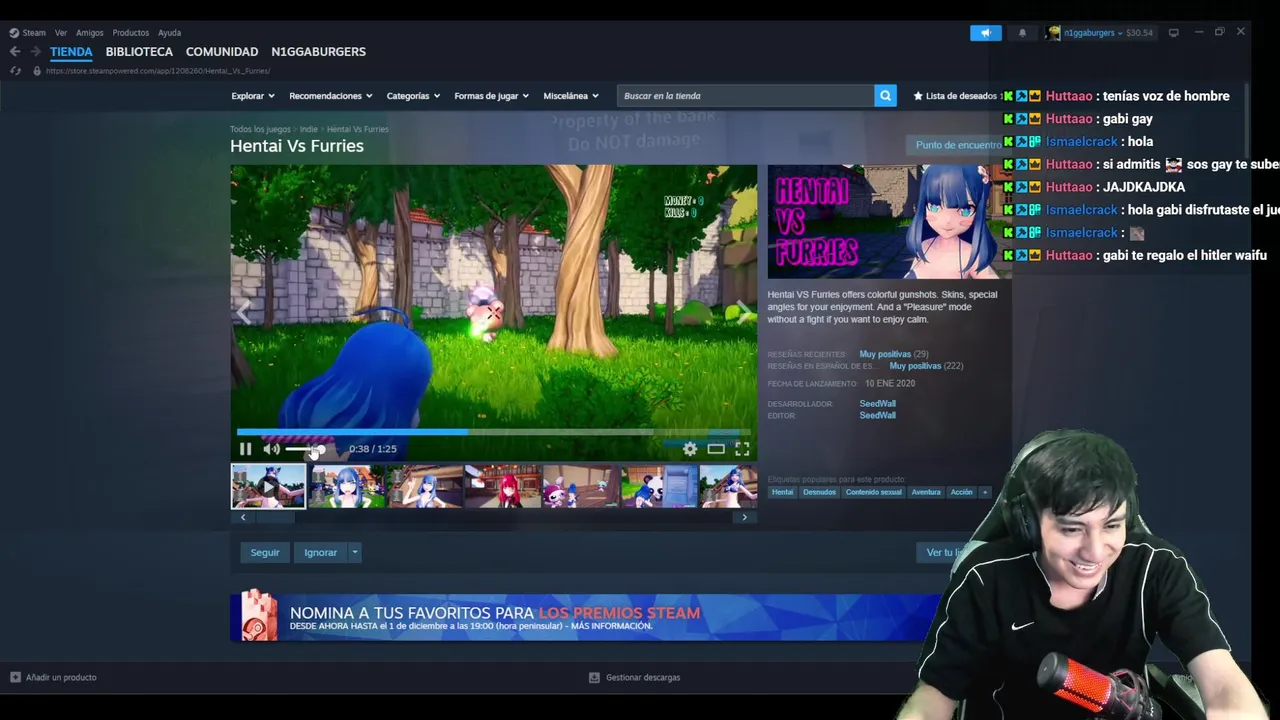Launch Big Picture mode monitor icon
Image resolution: width=1280 pixels, height=720 pixels.
[x=1174, y=33]
